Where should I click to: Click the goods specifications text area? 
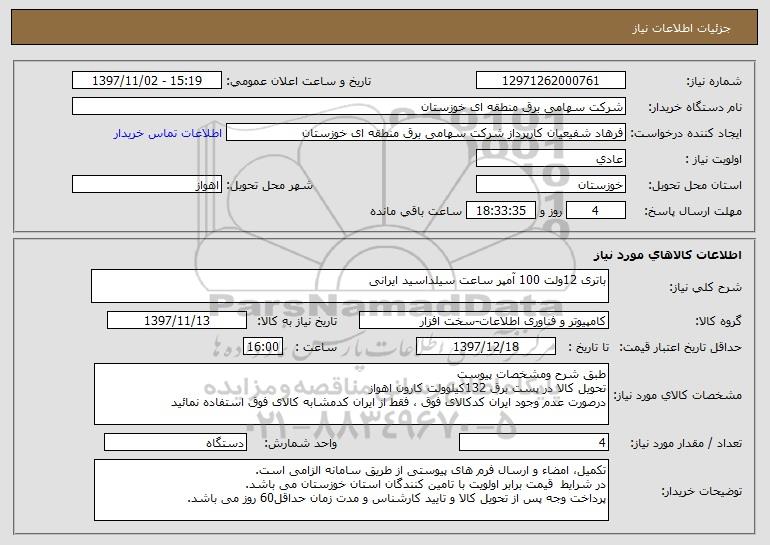[351, 394]
